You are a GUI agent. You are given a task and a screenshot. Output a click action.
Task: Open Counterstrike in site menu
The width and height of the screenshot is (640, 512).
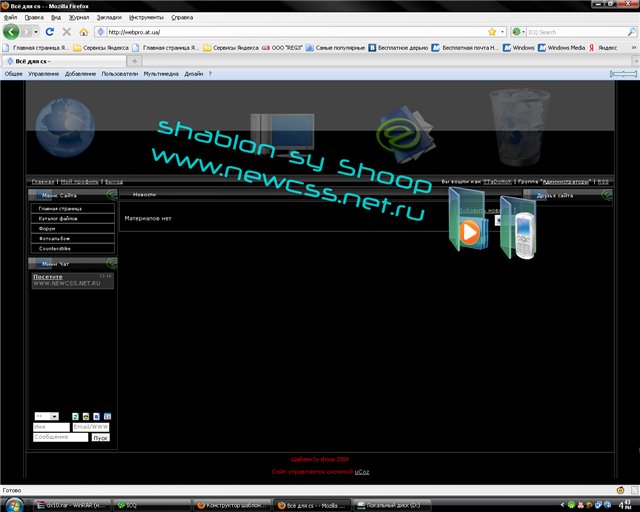point(73,248)
